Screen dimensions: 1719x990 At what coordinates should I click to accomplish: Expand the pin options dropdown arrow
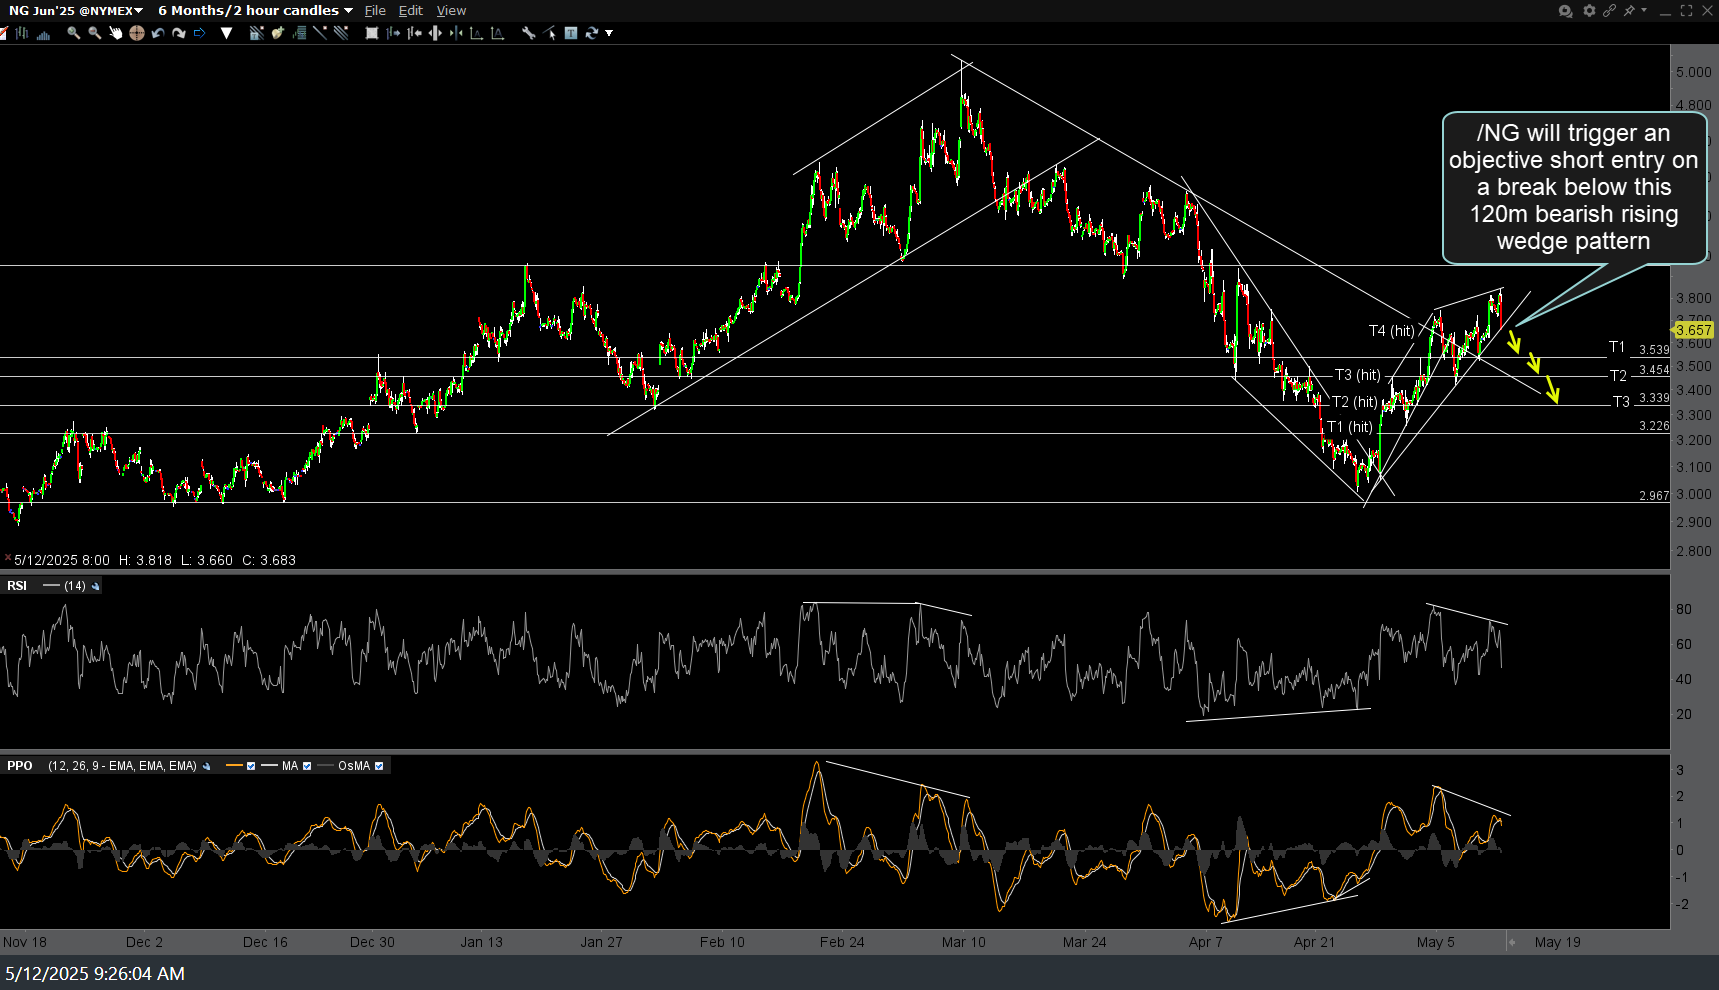click(x=1643, y=11)
